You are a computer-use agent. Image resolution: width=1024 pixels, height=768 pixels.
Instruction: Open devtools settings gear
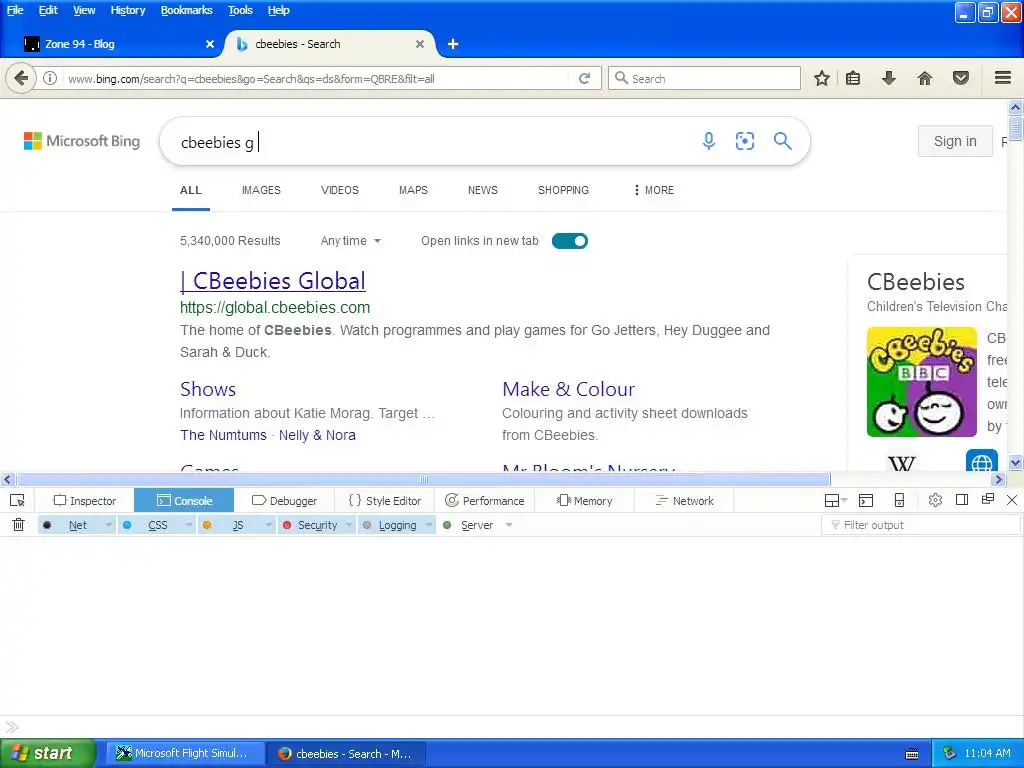click(x=935, y=500)
